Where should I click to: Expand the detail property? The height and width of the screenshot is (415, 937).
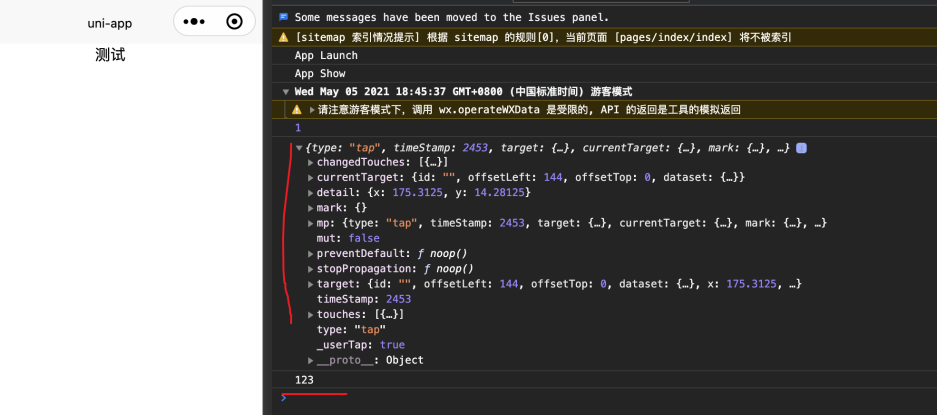[x=311, y=193]
